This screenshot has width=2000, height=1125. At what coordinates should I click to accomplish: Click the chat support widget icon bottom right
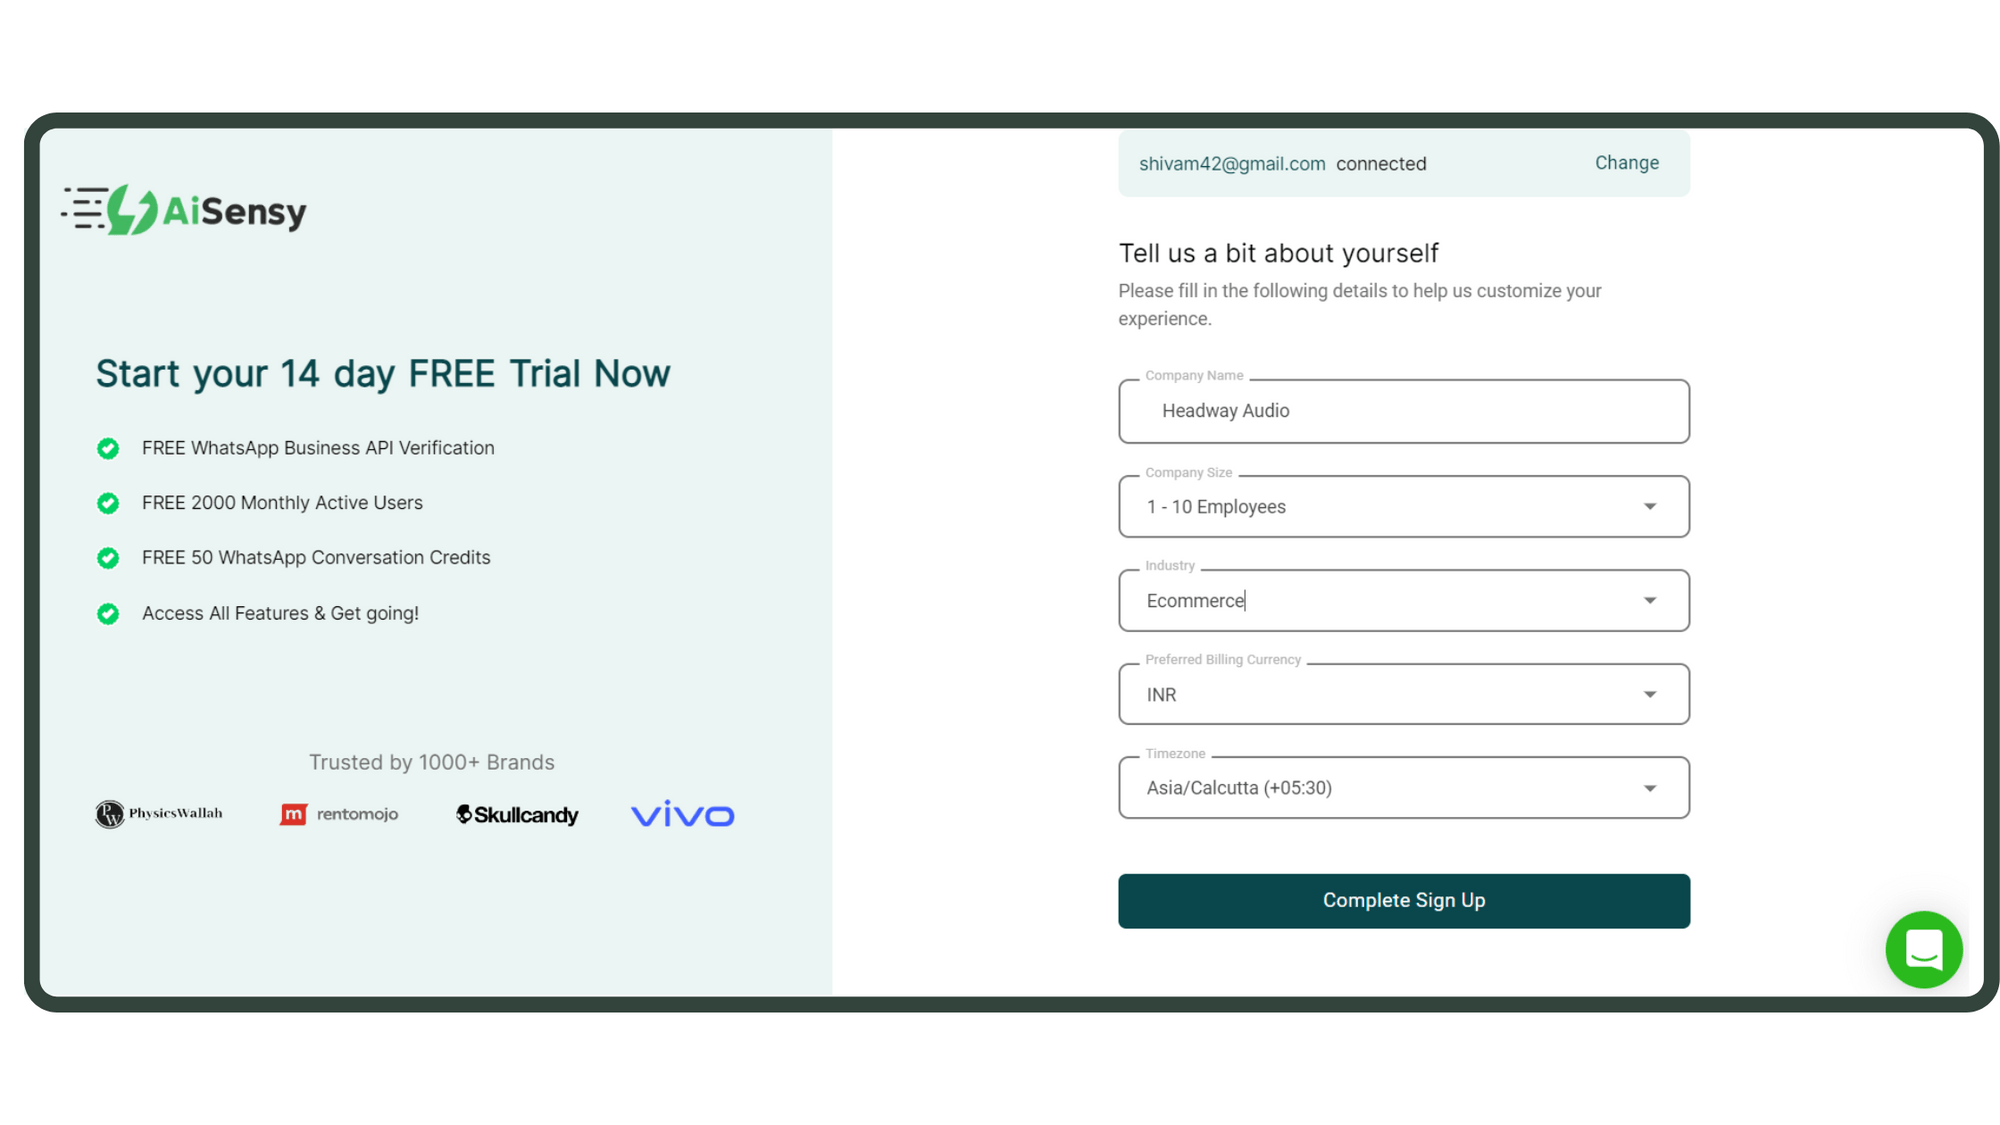coord(1923,949)
